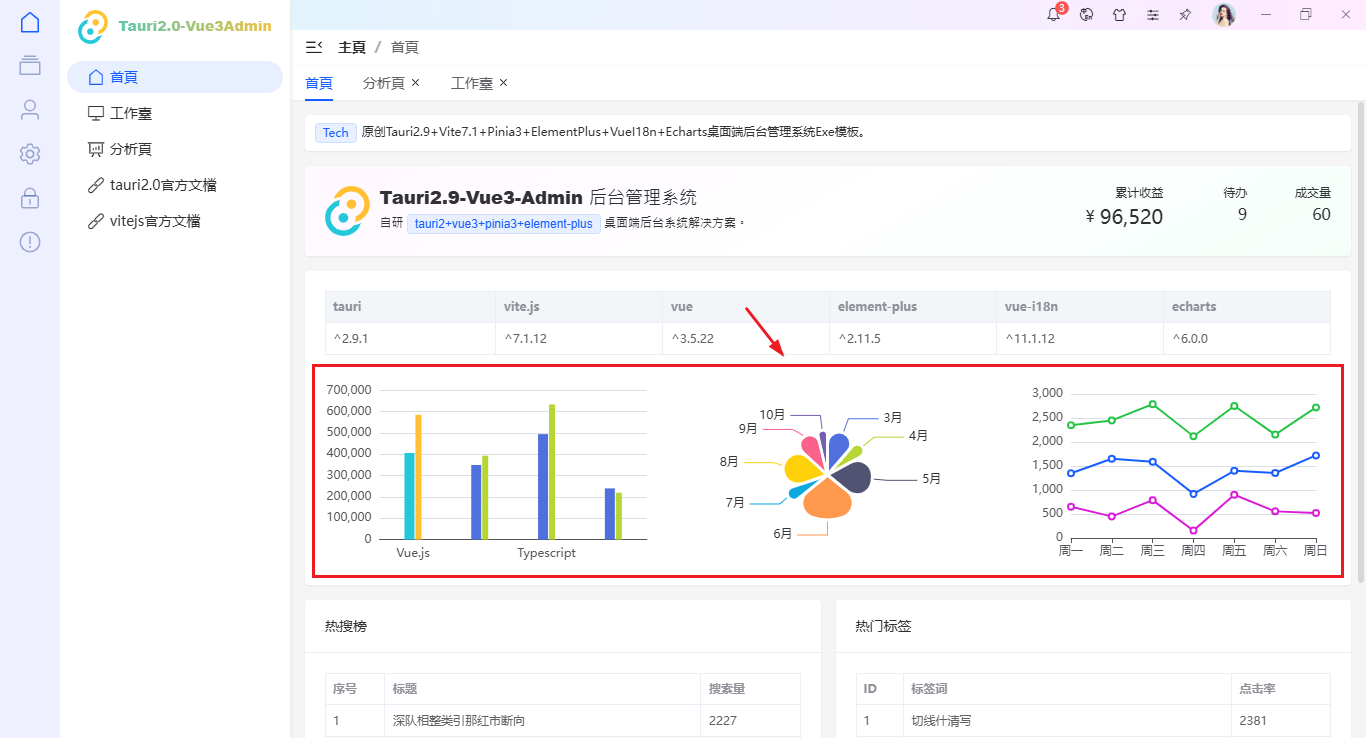Open the notifications bell icon

1053,14
